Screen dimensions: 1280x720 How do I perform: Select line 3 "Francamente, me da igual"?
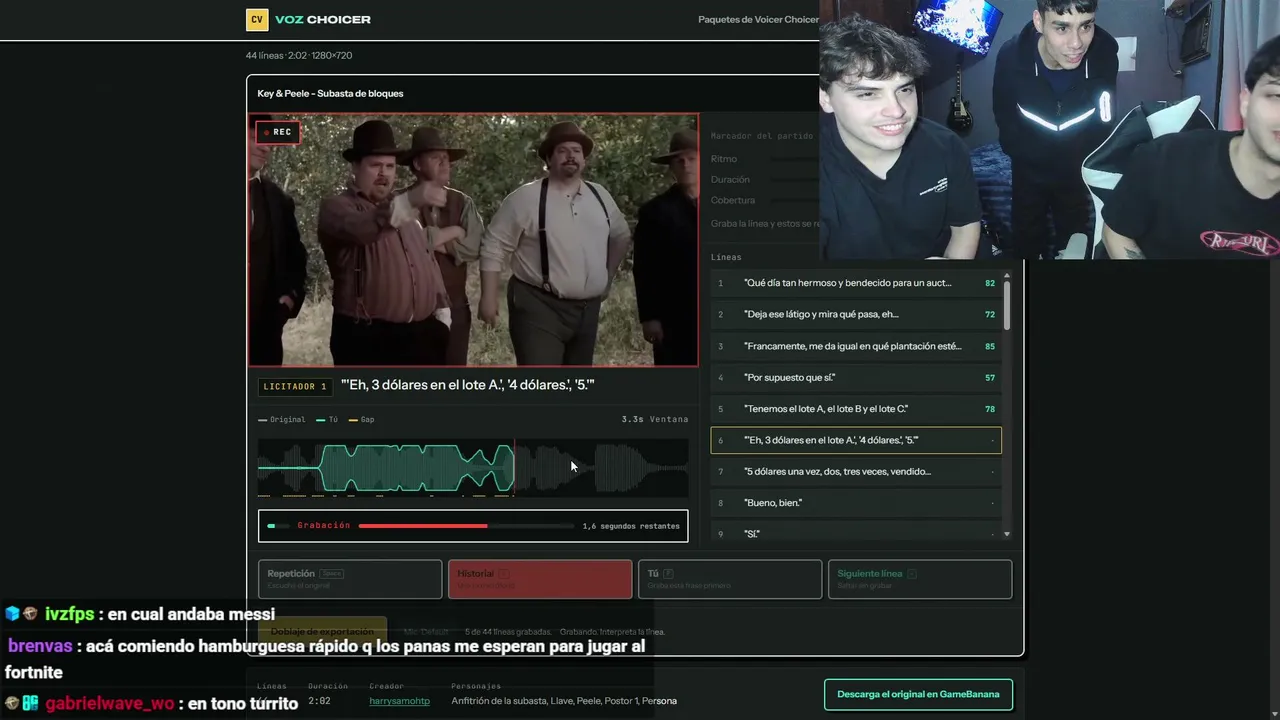[x=856, y=346]
